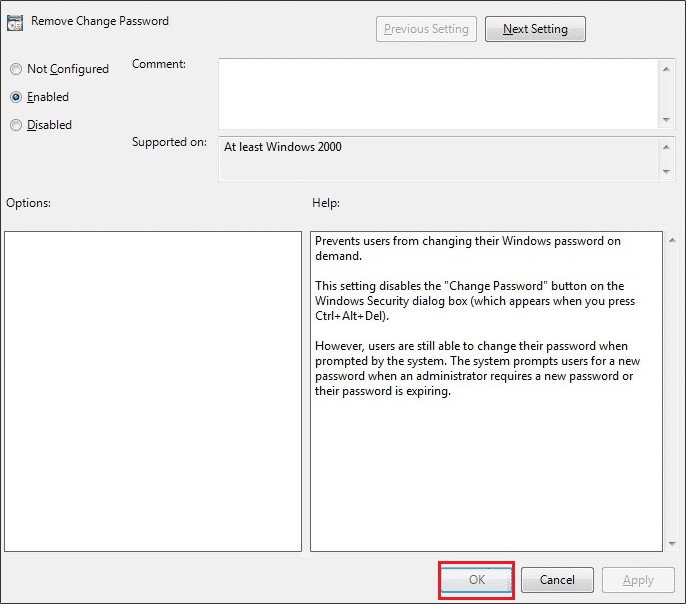Click inside the Comment text box
This screenshot has height=604, width=686.
pos(438,94)
